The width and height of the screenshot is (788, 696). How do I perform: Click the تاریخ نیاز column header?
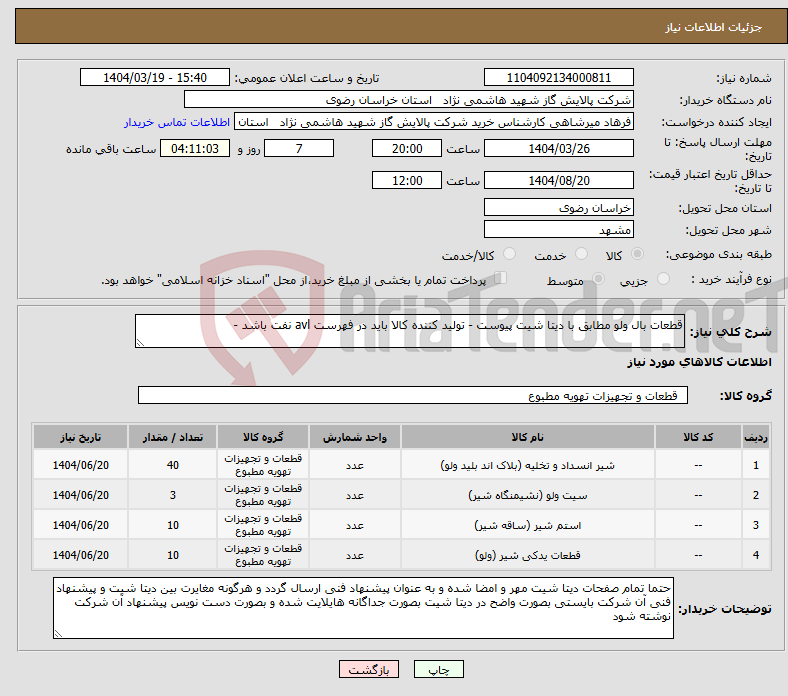(x=80, y=437)
